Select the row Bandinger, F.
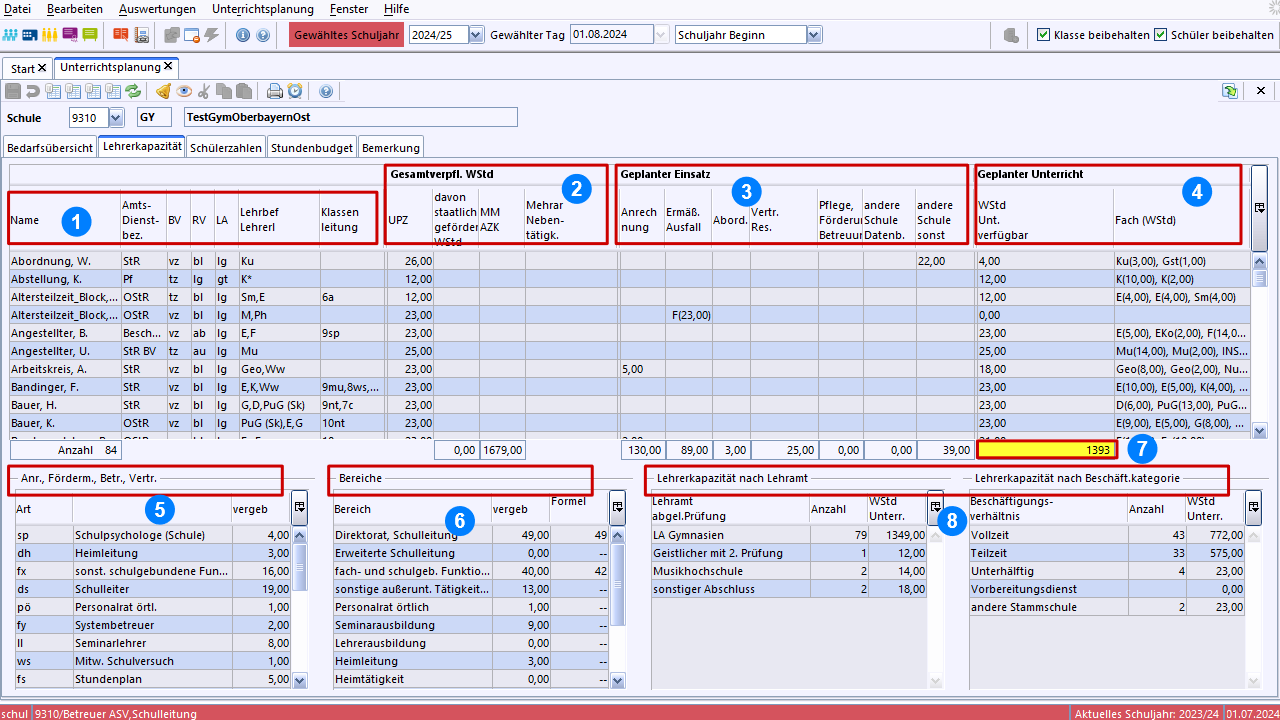Image resolution: width=1280 pixels, height=720 pixels. [x=630, y=387]
